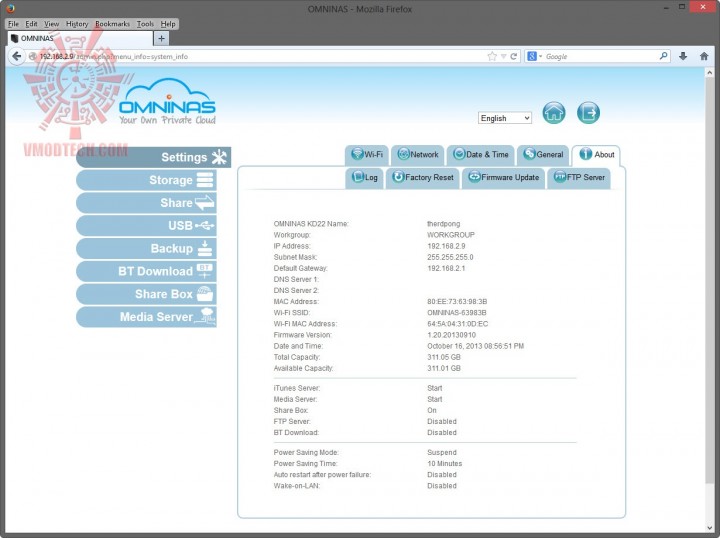Click subnet mask value 255.255.255.0
Screen dimensions: 720x538
click(x=450, y=257)
